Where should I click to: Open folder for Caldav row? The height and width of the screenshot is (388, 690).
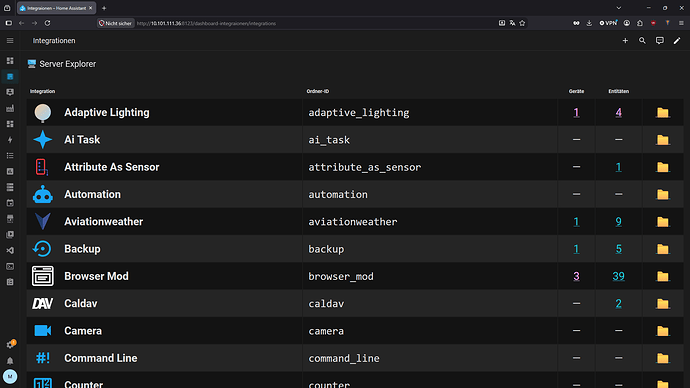coord(663,304)
